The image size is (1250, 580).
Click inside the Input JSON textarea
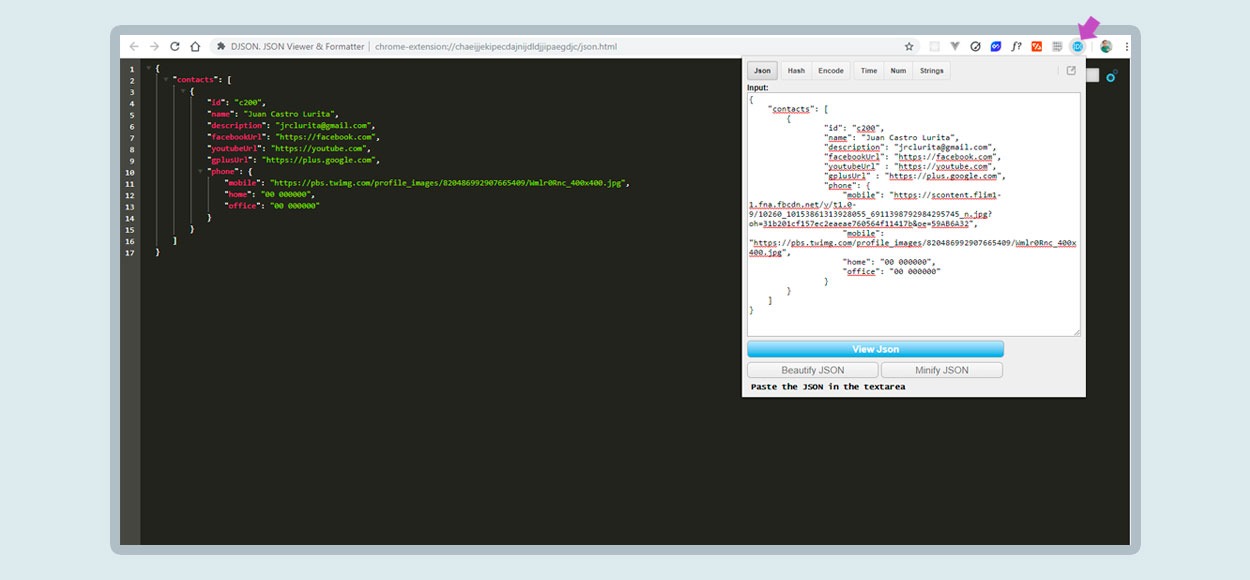[x=914, y=215]
